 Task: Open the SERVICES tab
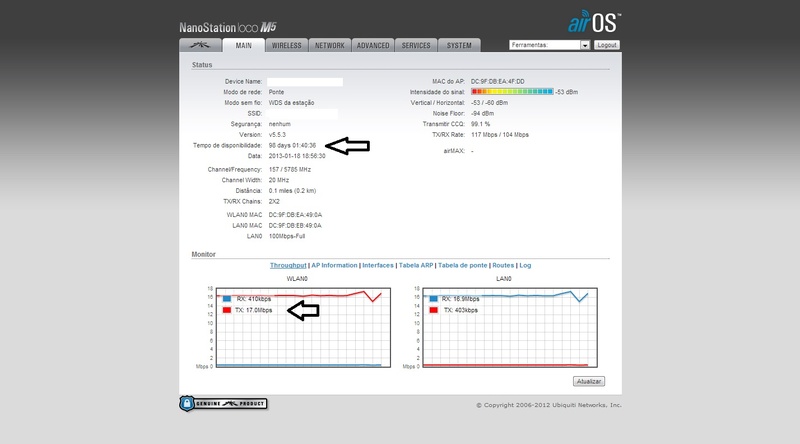click(416, 45)
